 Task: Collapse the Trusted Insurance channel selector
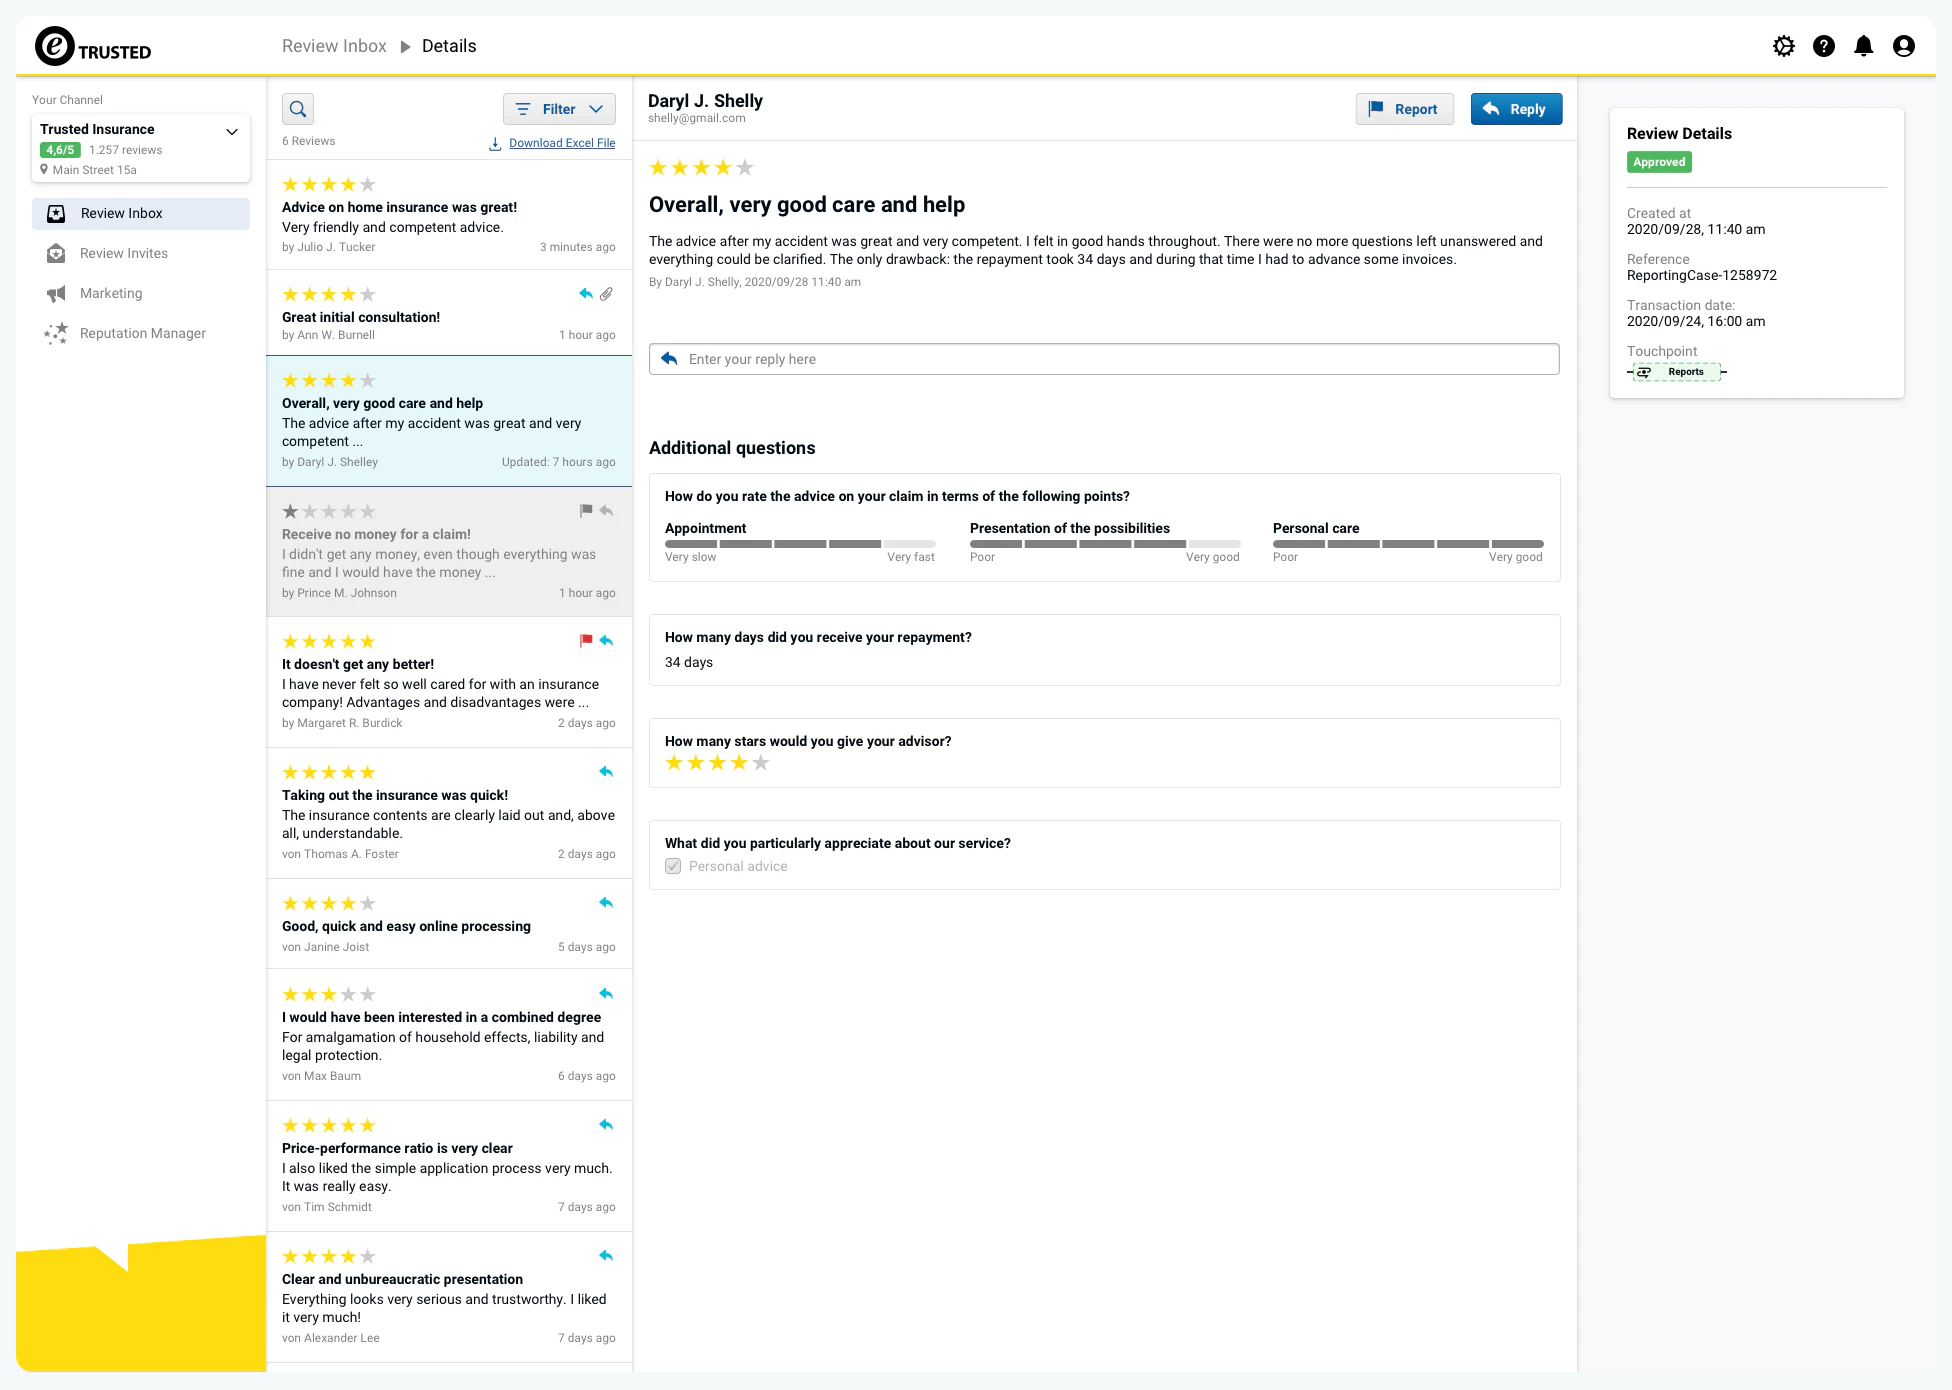[231, 131]
